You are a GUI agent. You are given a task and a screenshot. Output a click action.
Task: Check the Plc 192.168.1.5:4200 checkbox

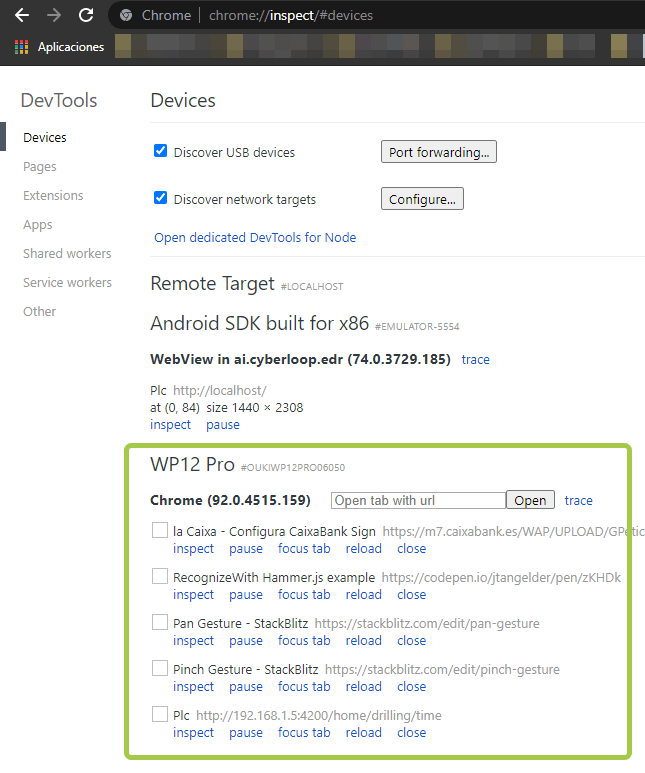pyautogui.click(x=160, y=714)
